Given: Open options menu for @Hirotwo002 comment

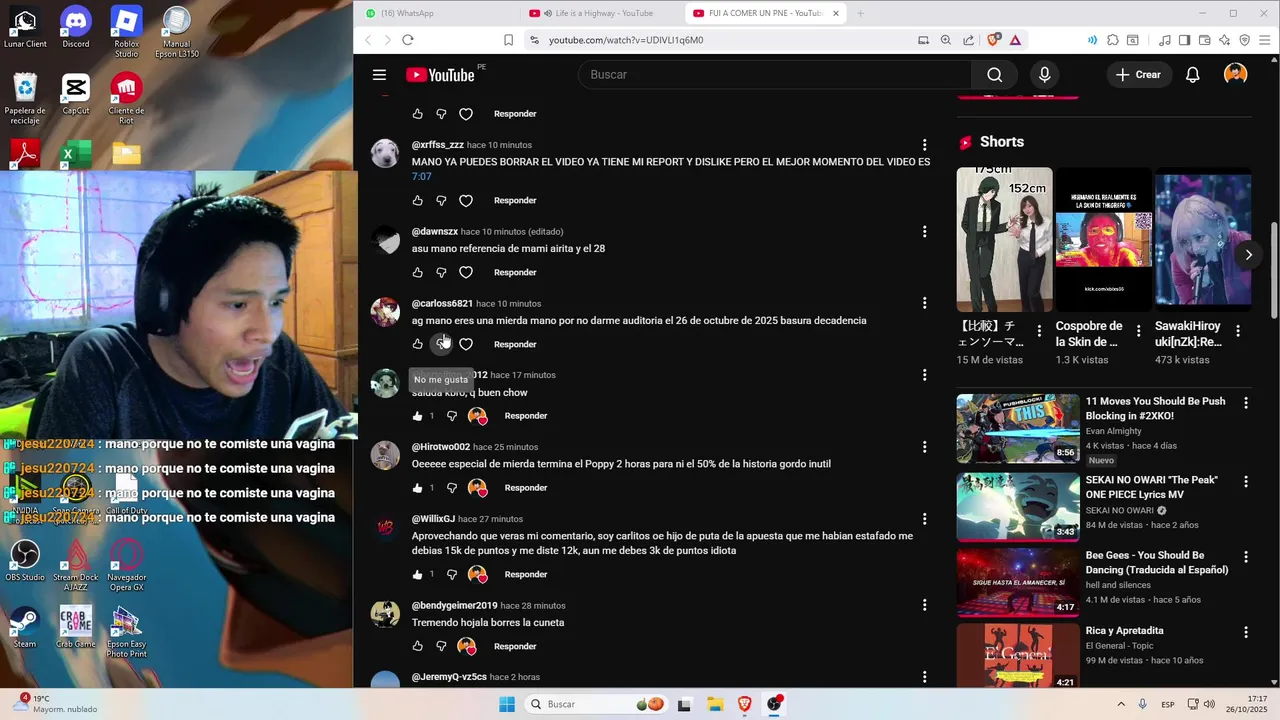Looking at the screenshot, I should pyautogui.click(x=924, y=447).
